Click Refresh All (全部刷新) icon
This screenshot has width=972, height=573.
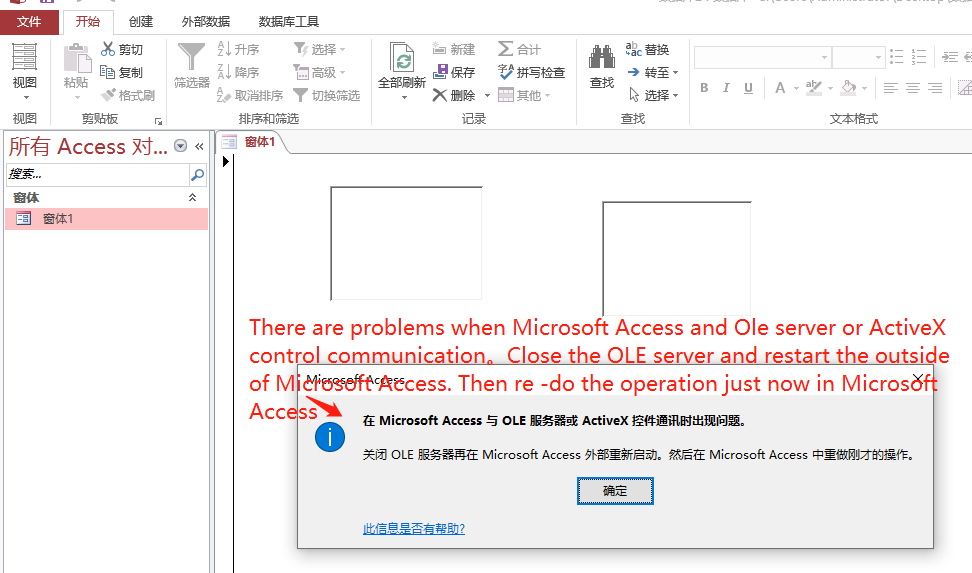[402, 58]
